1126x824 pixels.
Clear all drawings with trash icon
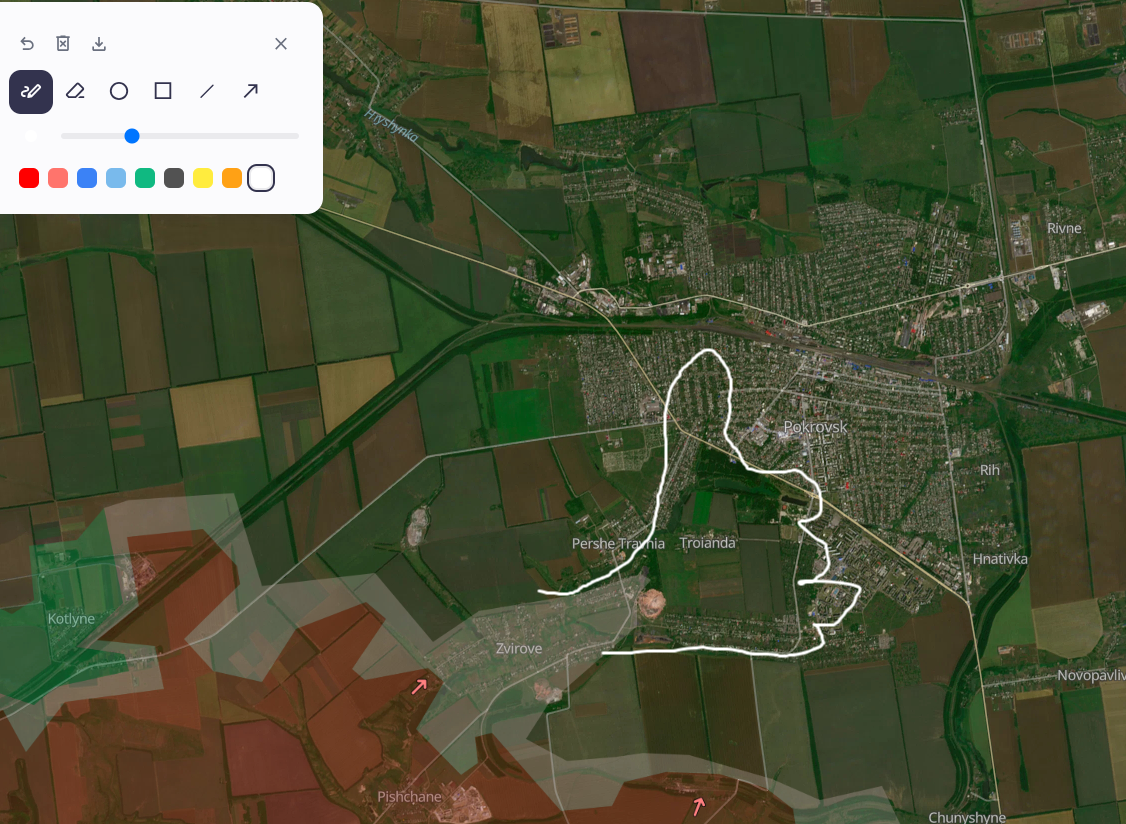63,44
